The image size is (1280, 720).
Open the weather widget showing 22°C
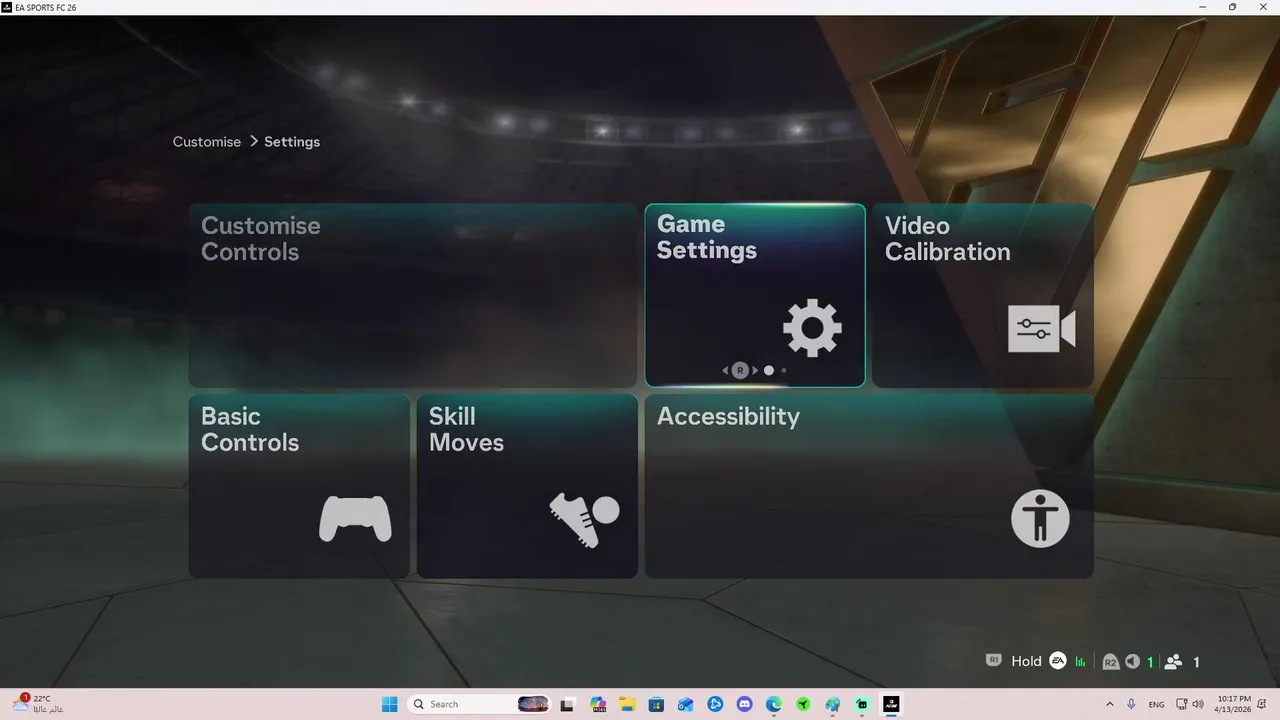38,704
